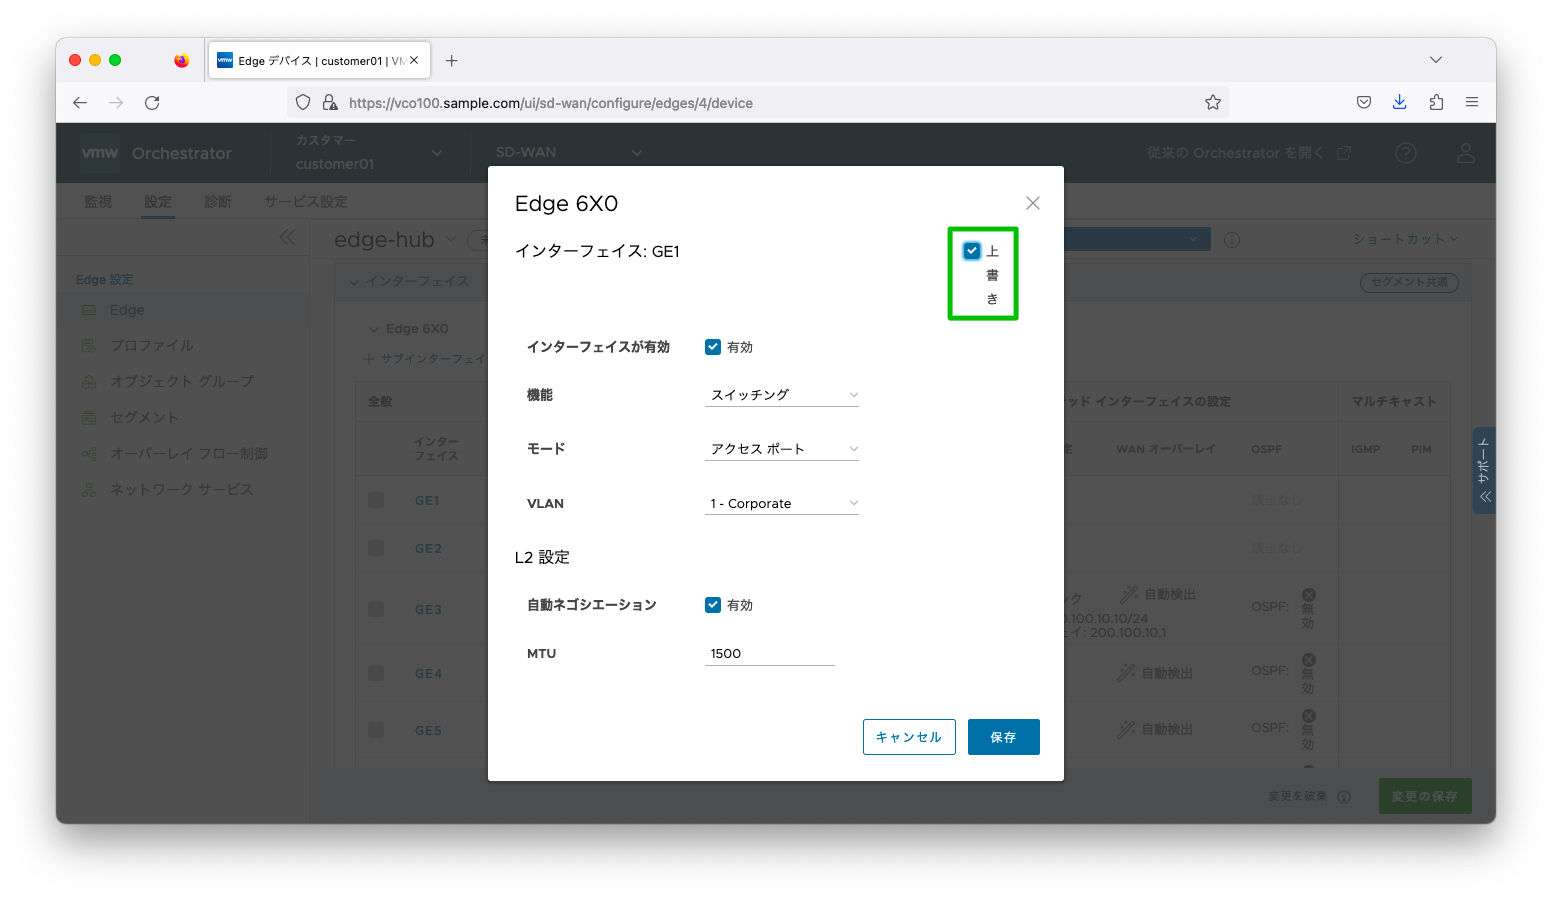Screen dimensions: 1552x898
Task: Open the SD-WAN service dropdown
Action: tap(568, 153)
